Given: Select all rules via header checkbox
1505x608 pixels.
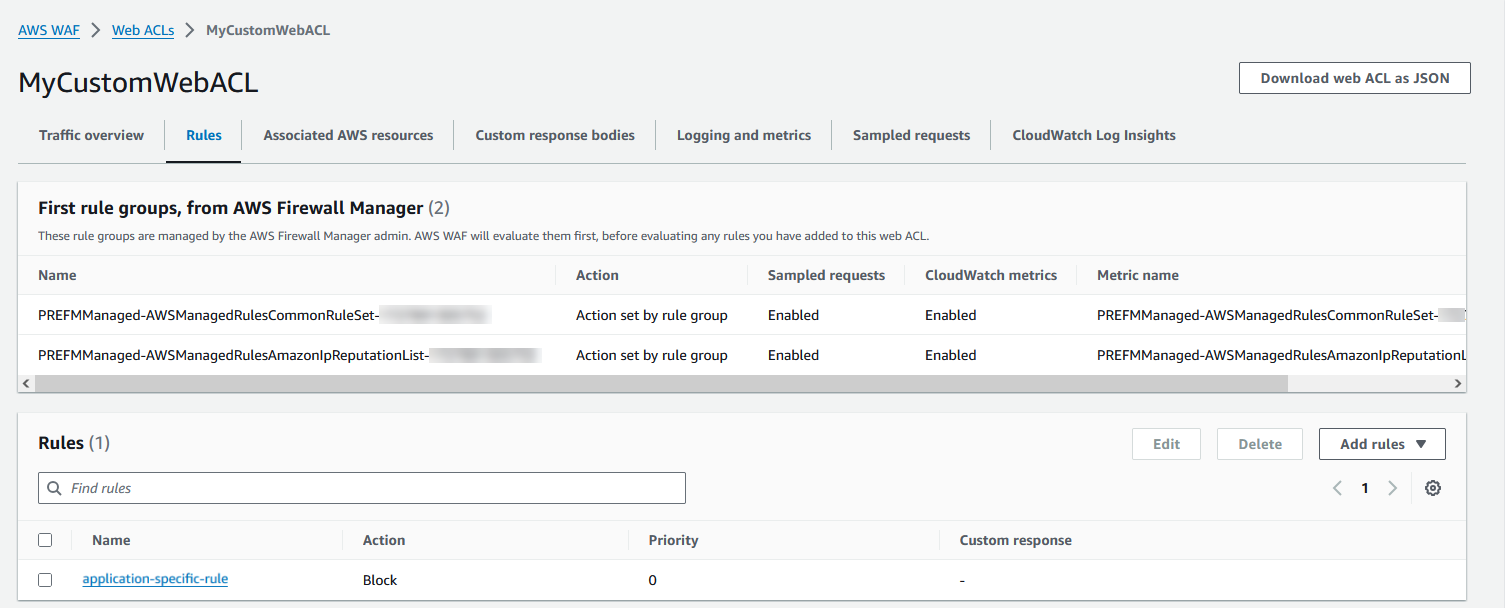Looking at the screenshot, I should point(45,539).
